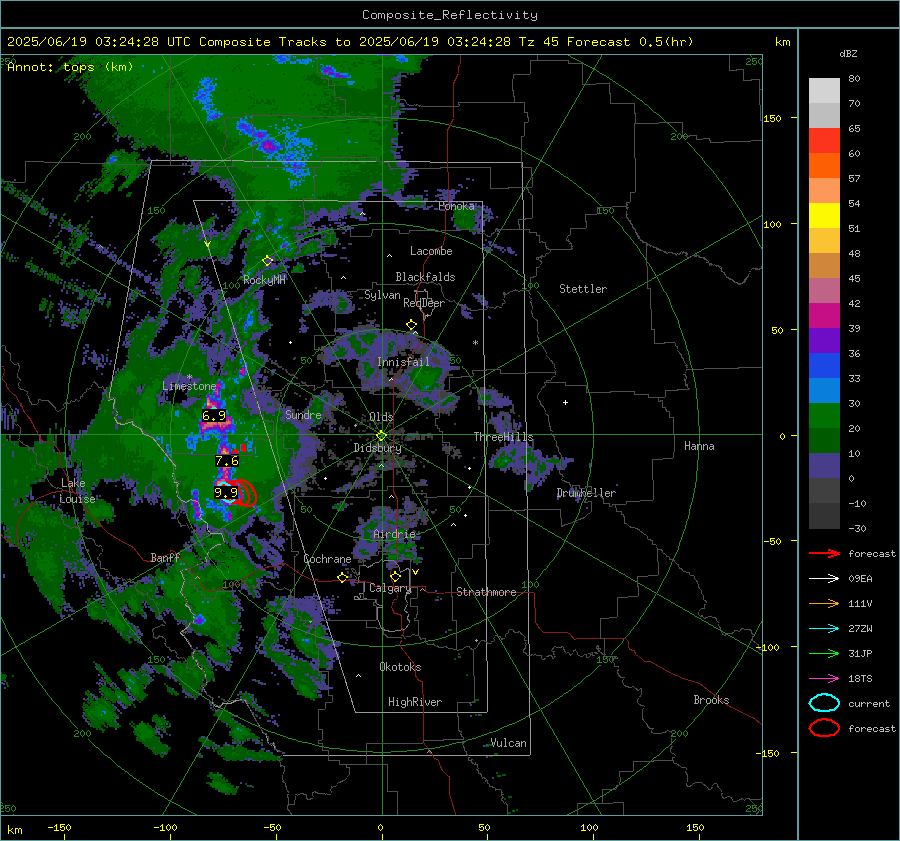900x841 pixels.
Task: Click the HighRiver city label
Action: tap(415, 702)
